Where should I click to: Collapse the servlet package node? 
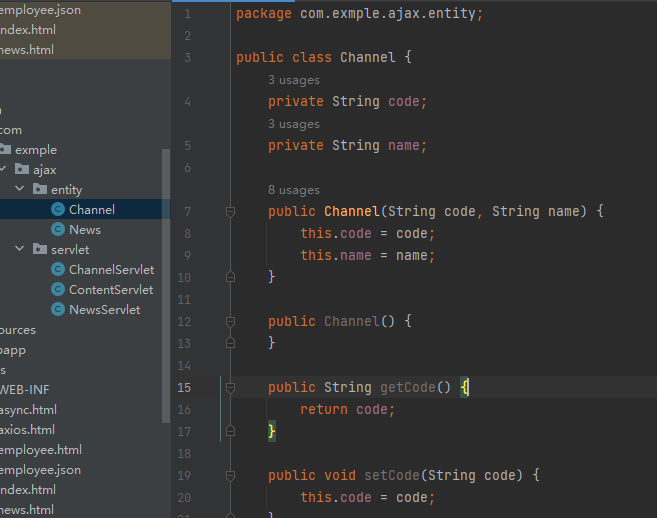(20, 250)
